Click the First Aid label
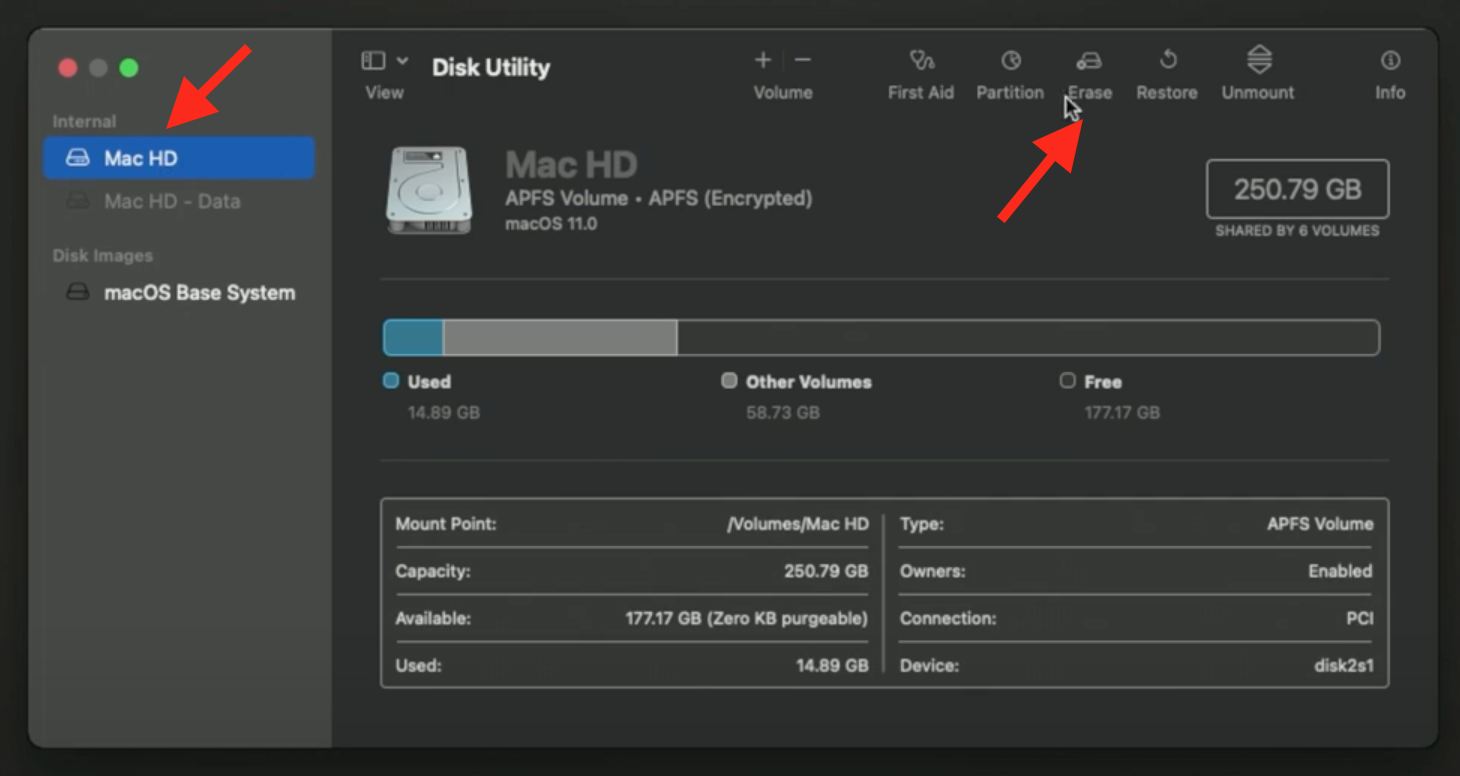The image size is (1460, 776). click(x=921, y=93)
